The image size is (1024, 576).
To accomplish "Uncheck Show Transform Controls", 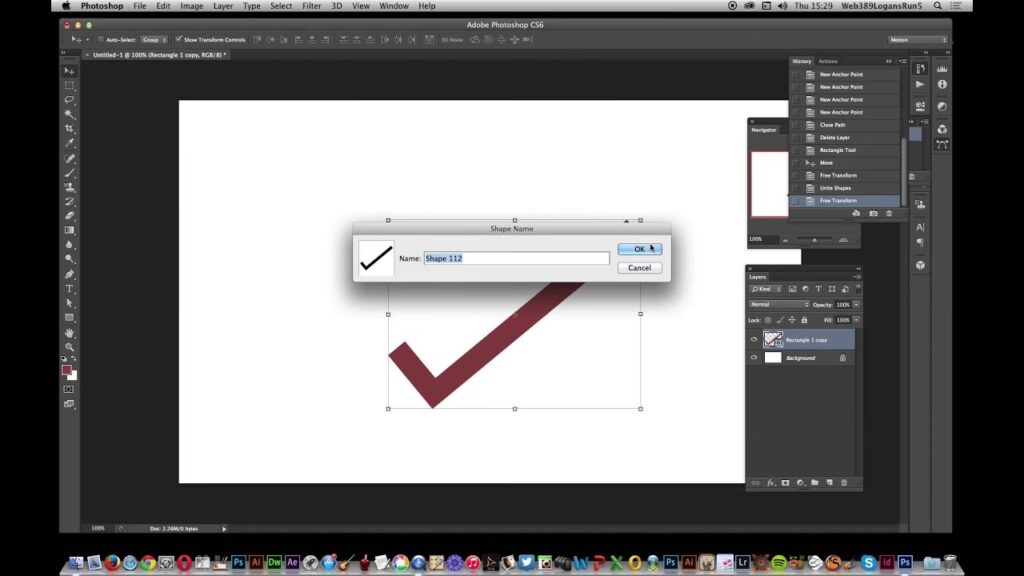I will point(179,40).
